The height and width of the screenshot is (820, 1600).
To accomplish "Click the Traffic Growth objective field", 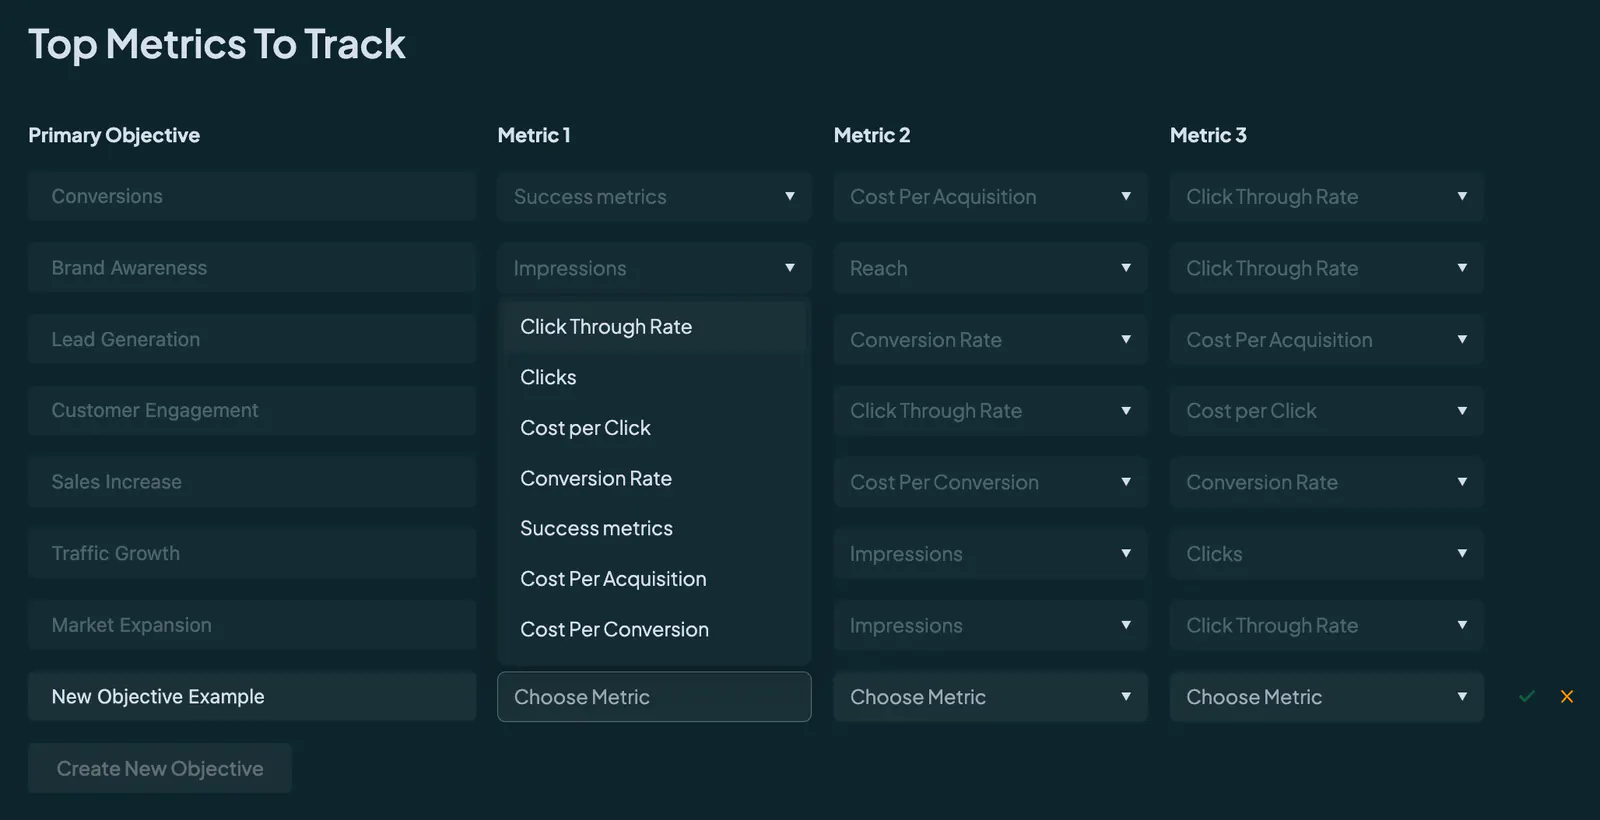I will pyautogui.click(x=252, y=553).
